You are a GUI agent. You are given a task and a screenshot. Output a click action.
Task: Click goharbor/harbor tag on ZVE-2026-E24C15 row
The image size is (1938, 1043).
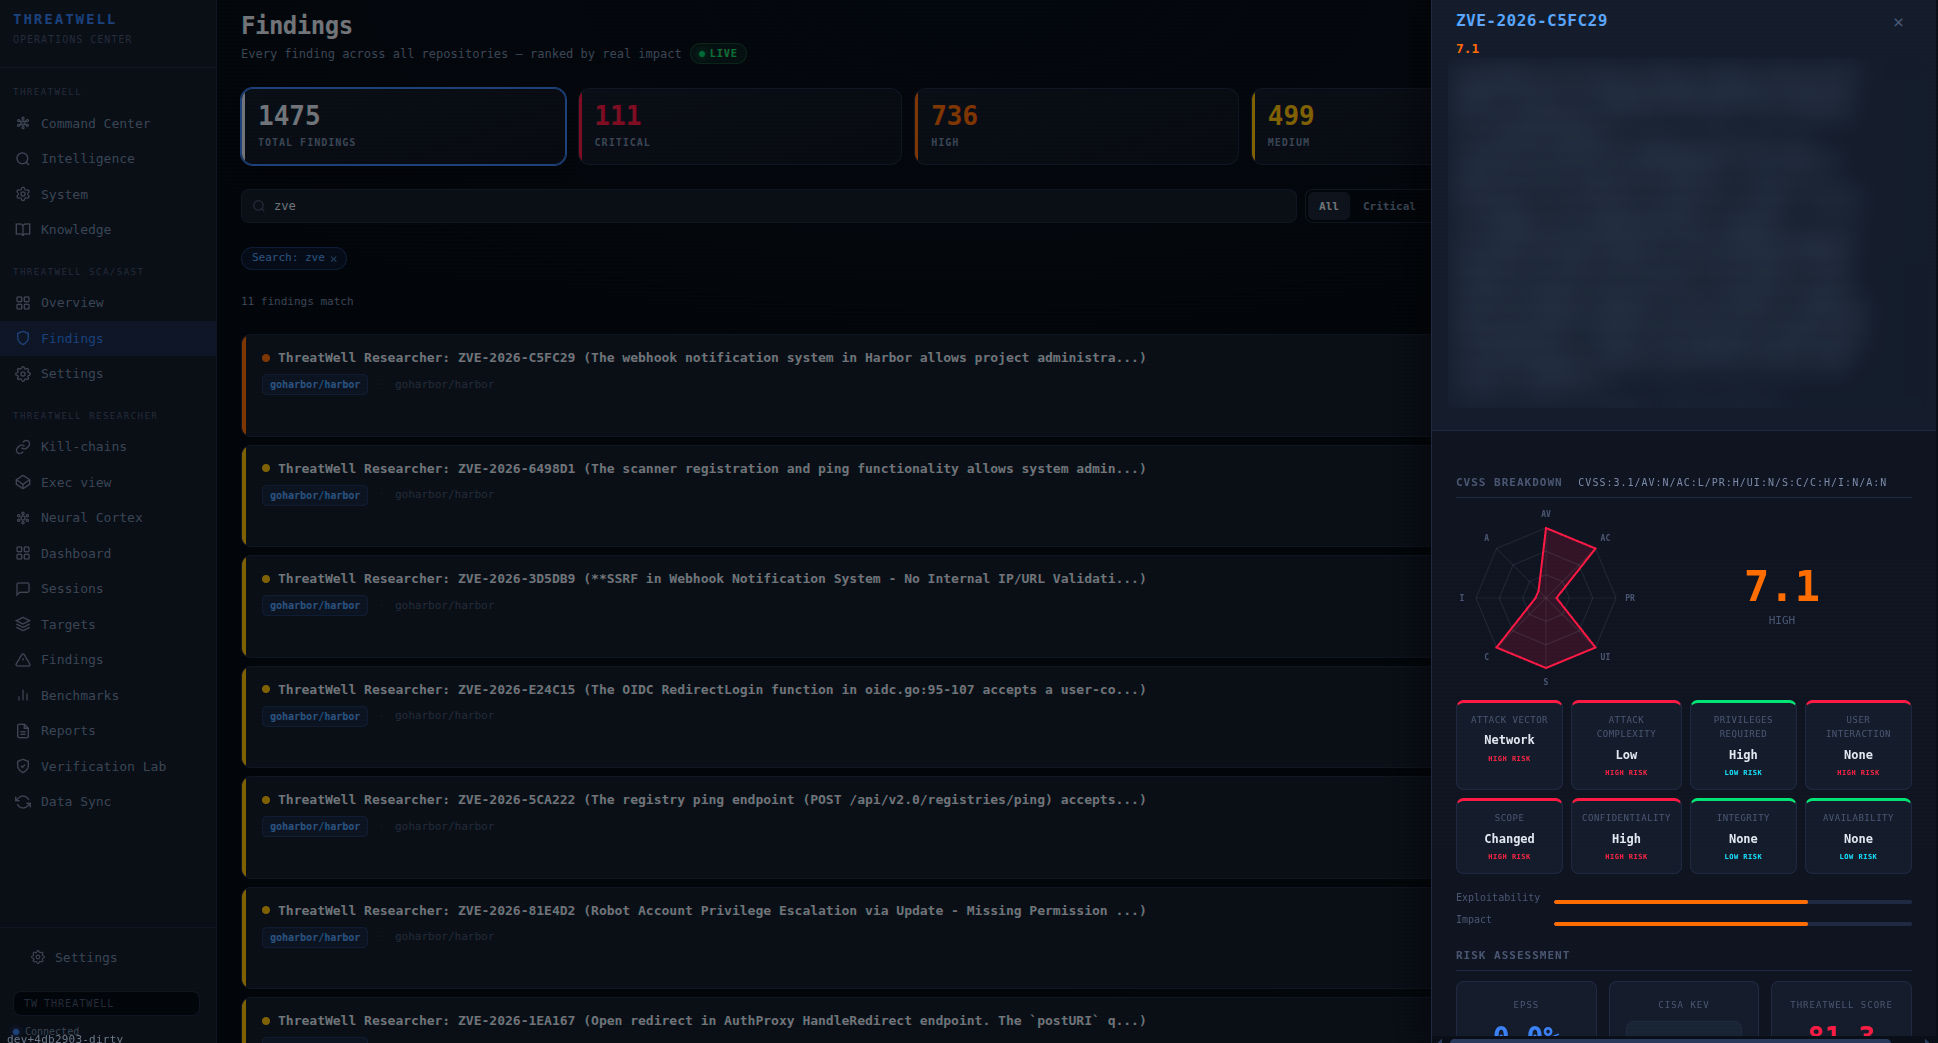[315, 716]
